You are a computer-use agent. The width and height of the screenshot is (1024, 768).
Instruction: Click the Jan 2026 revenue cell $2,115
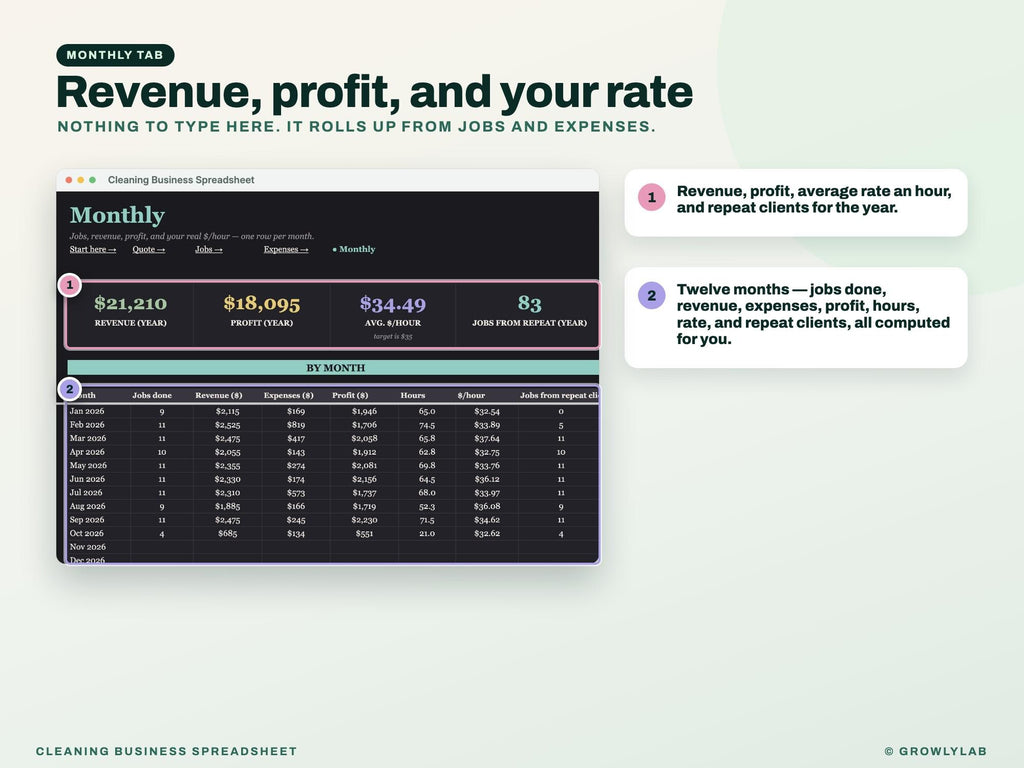tap(227, 411)
